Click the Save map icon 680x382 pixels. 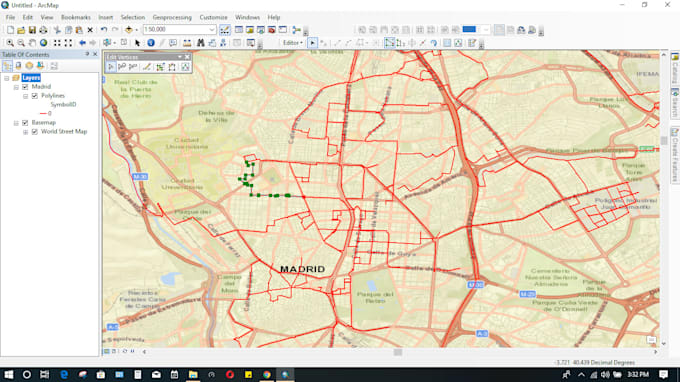[32, 30]
